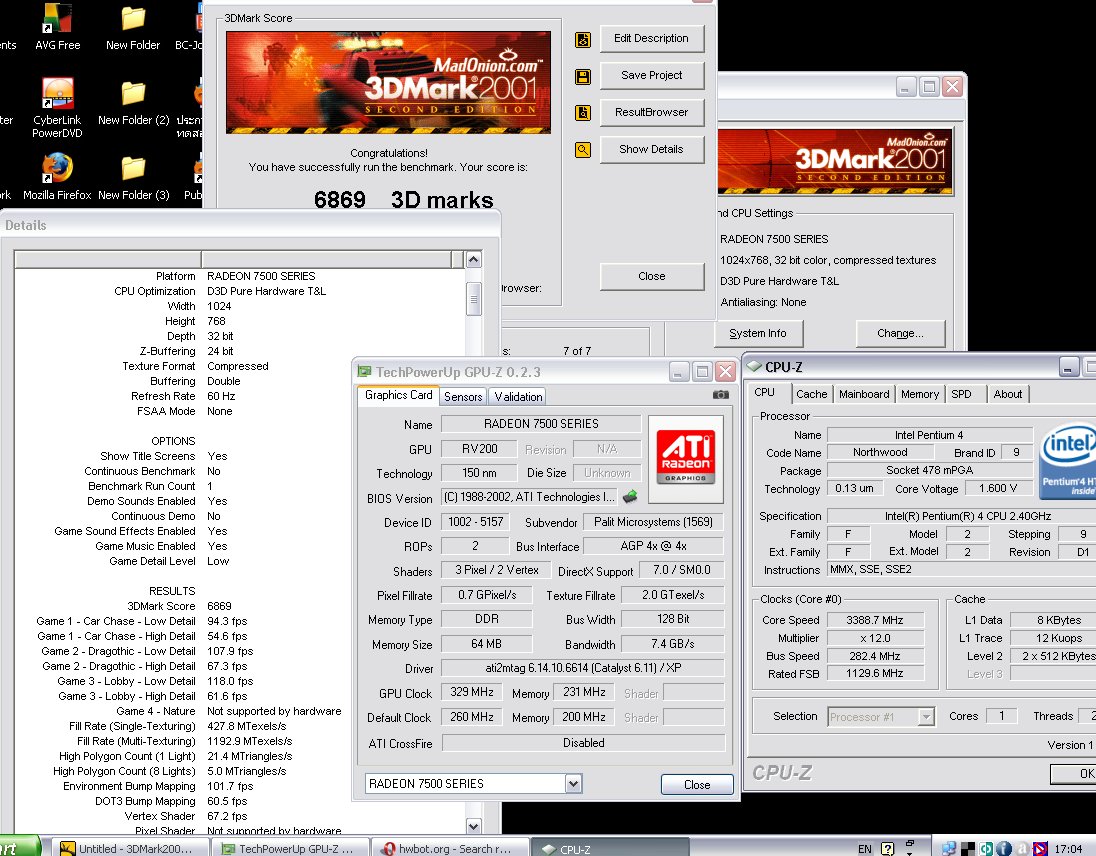The image size is (1096, 856).
Task: Click Close button in GPU-Z
Action: coord(697,785)
